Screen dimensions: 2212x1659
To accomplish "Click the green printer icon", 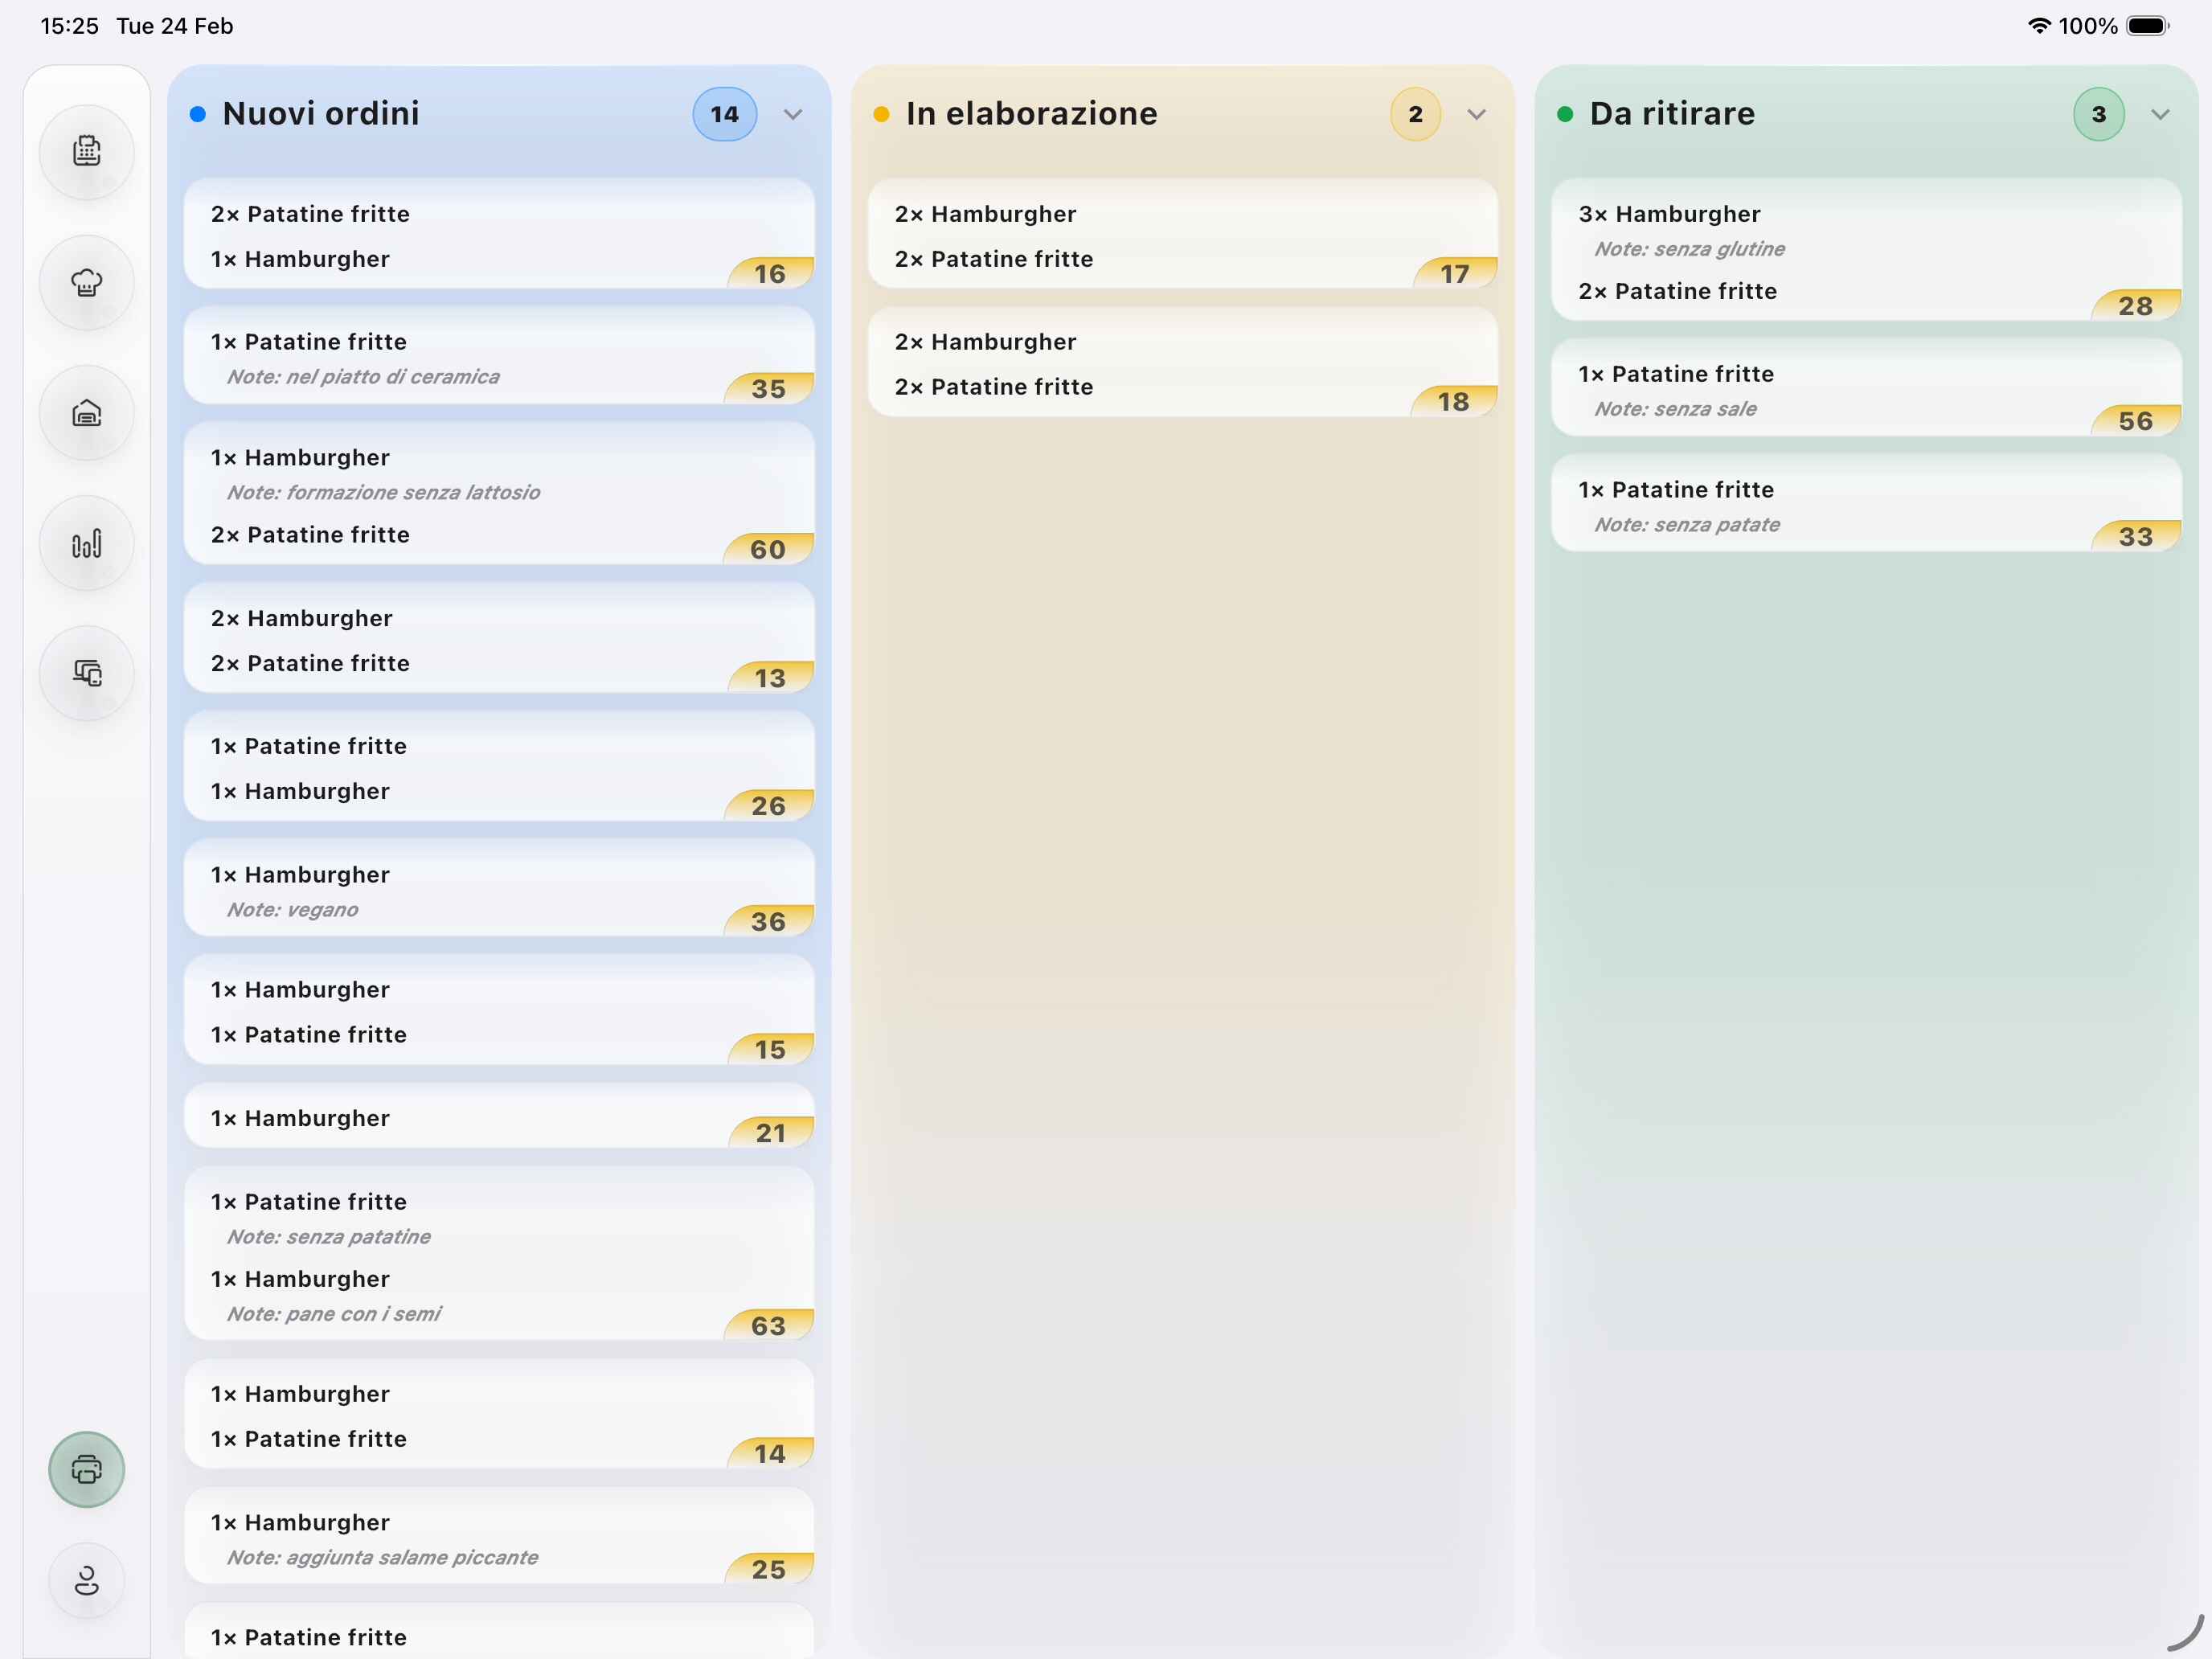I will [86, 1470].
